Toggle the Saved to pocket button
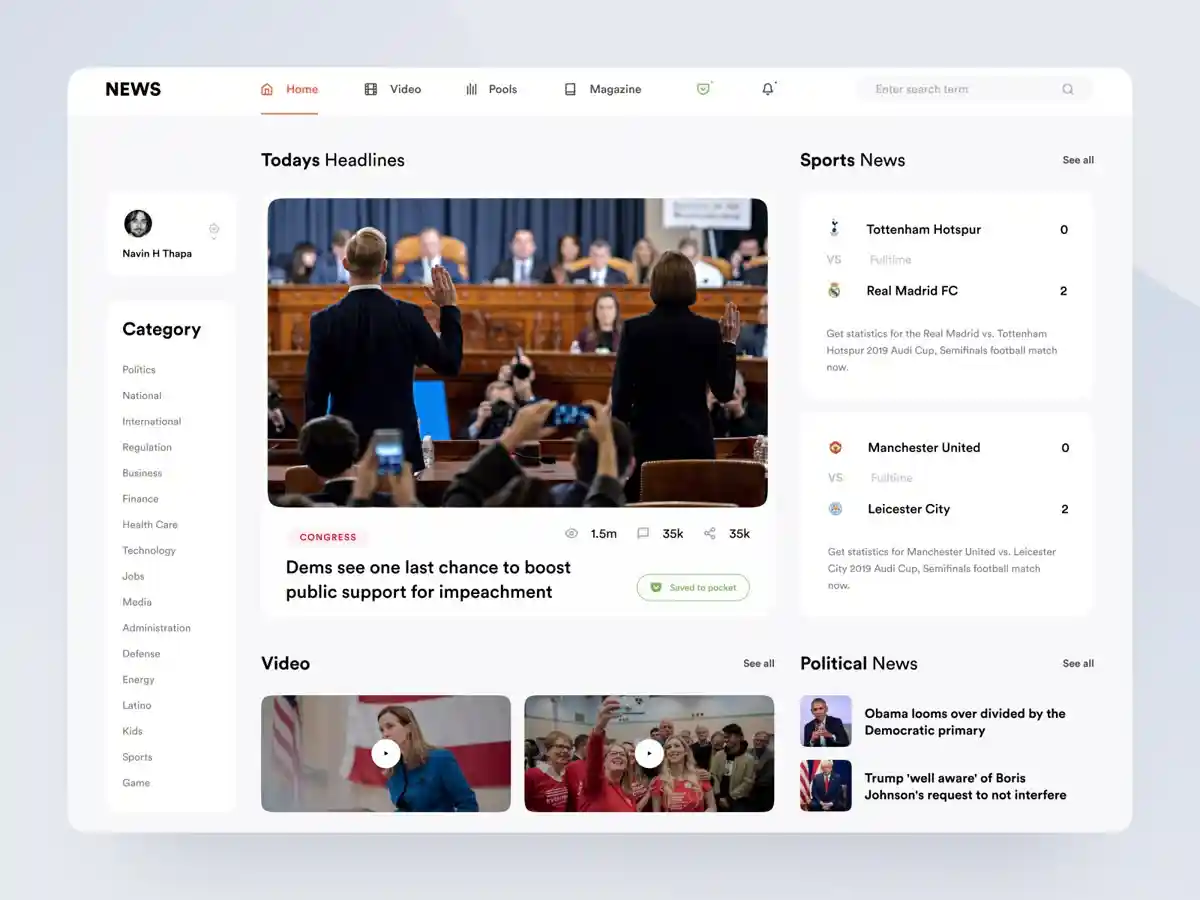Viewport: 1200px width, 900px height. tap(693, 588)
